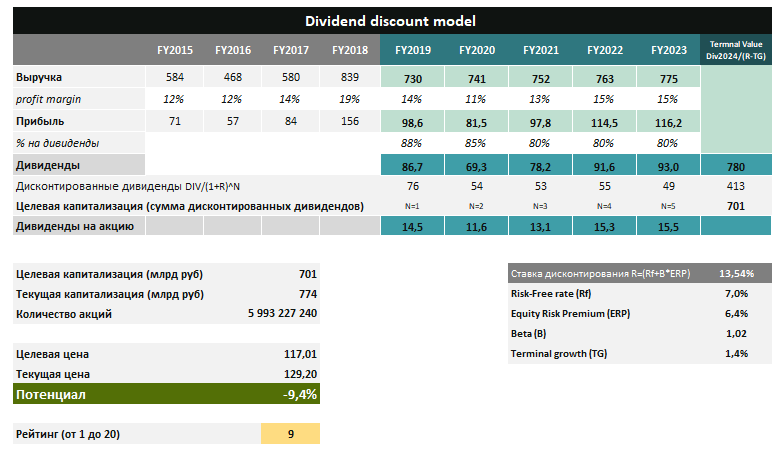Select the Terminal growth value 1,4%
781x461 pixels.
[x=735, y=354]
